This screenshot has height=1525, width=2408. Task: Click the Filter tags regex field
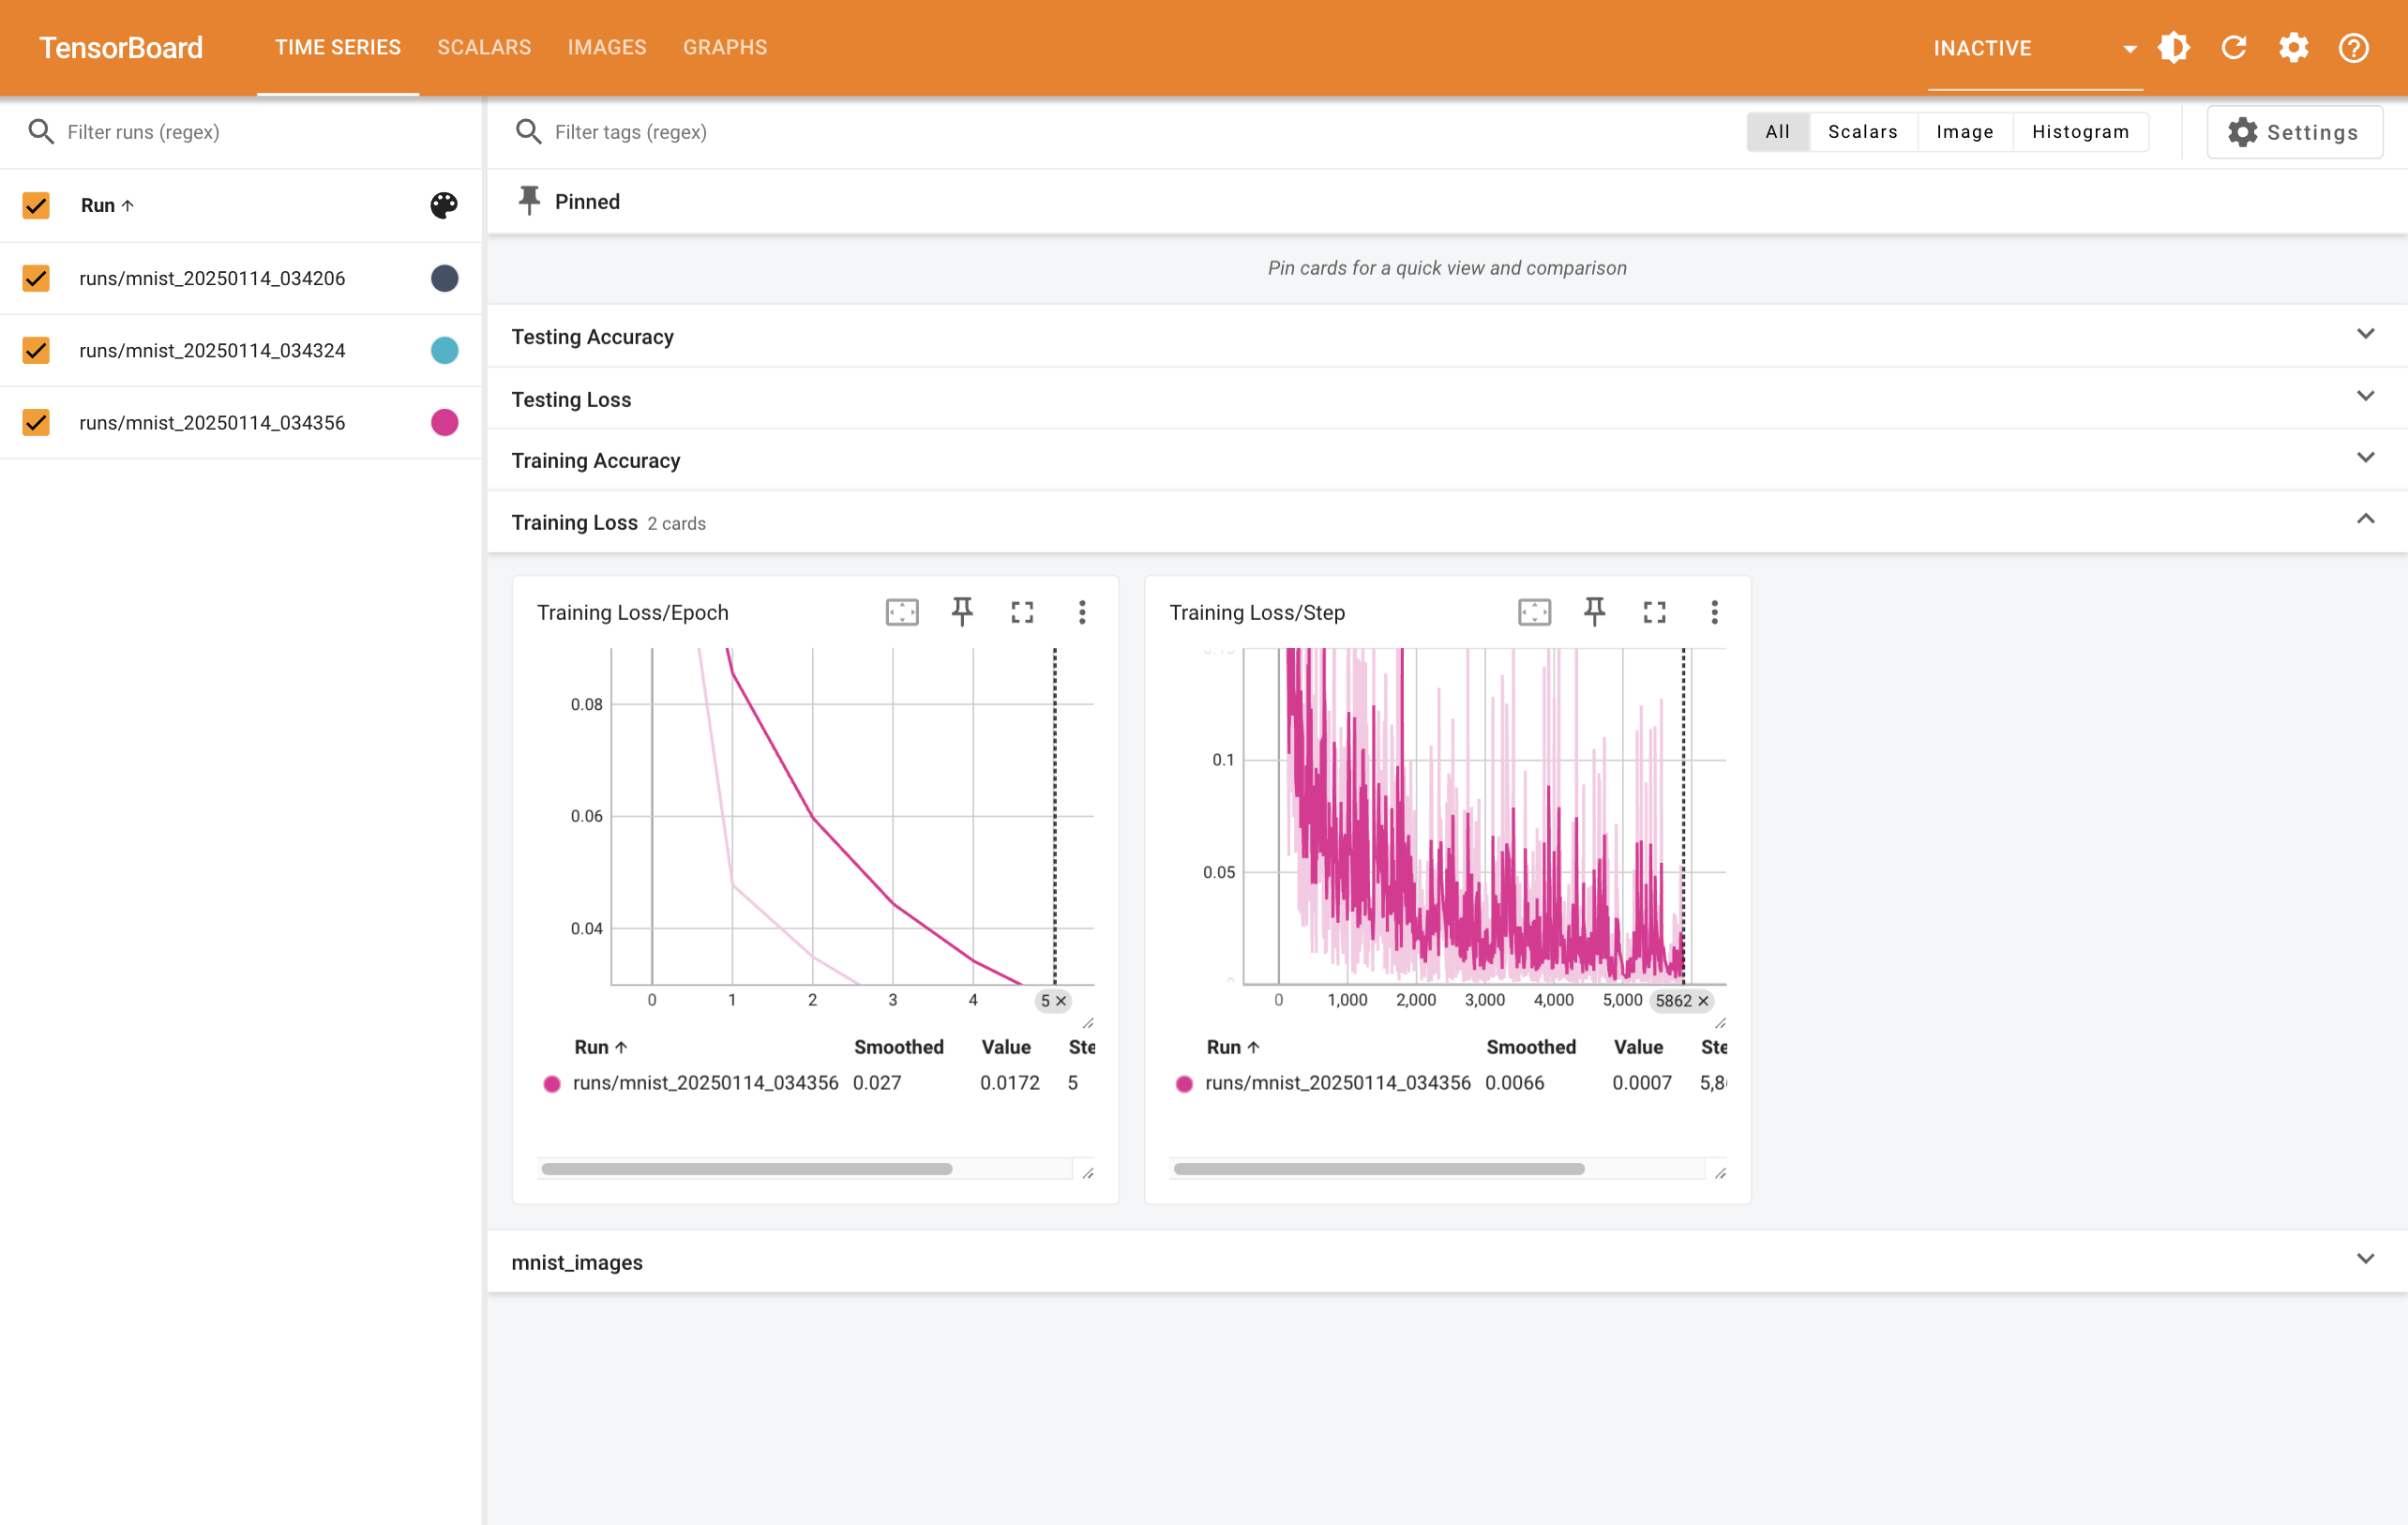click(630, 132)
